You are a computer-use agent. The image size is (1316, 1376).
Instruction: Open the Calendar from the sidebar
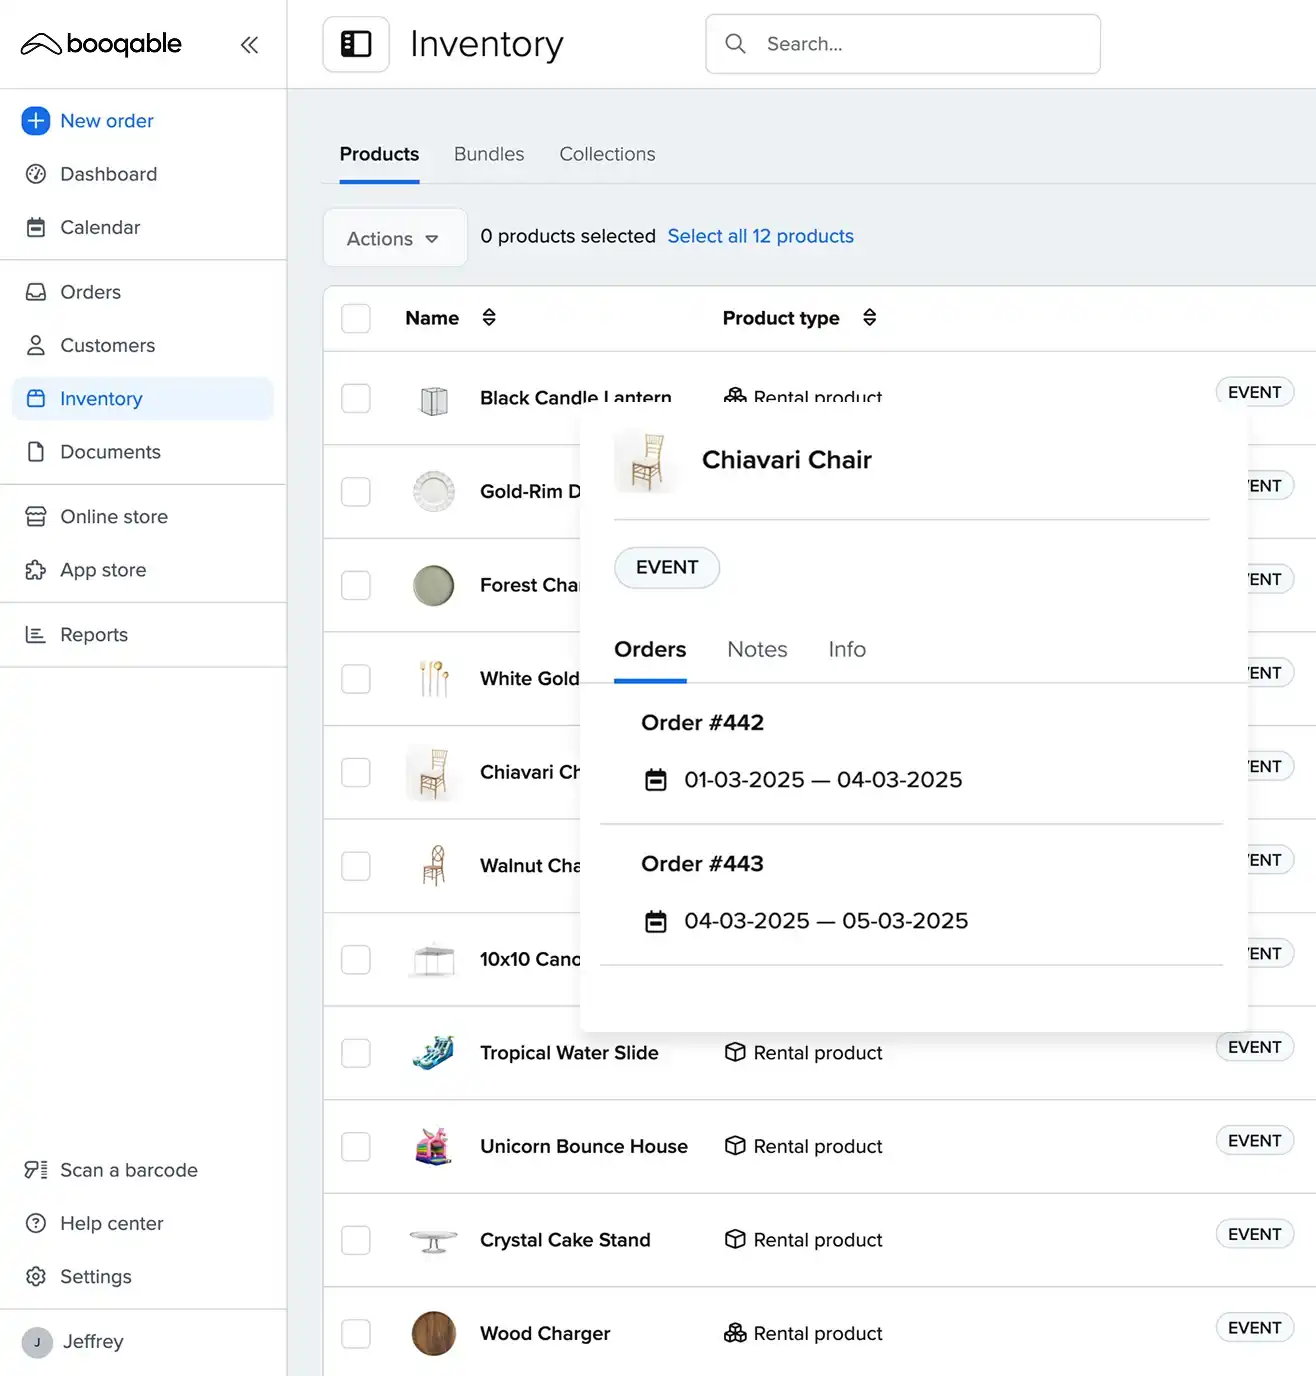pyautogui.click(x=99, y=227)
